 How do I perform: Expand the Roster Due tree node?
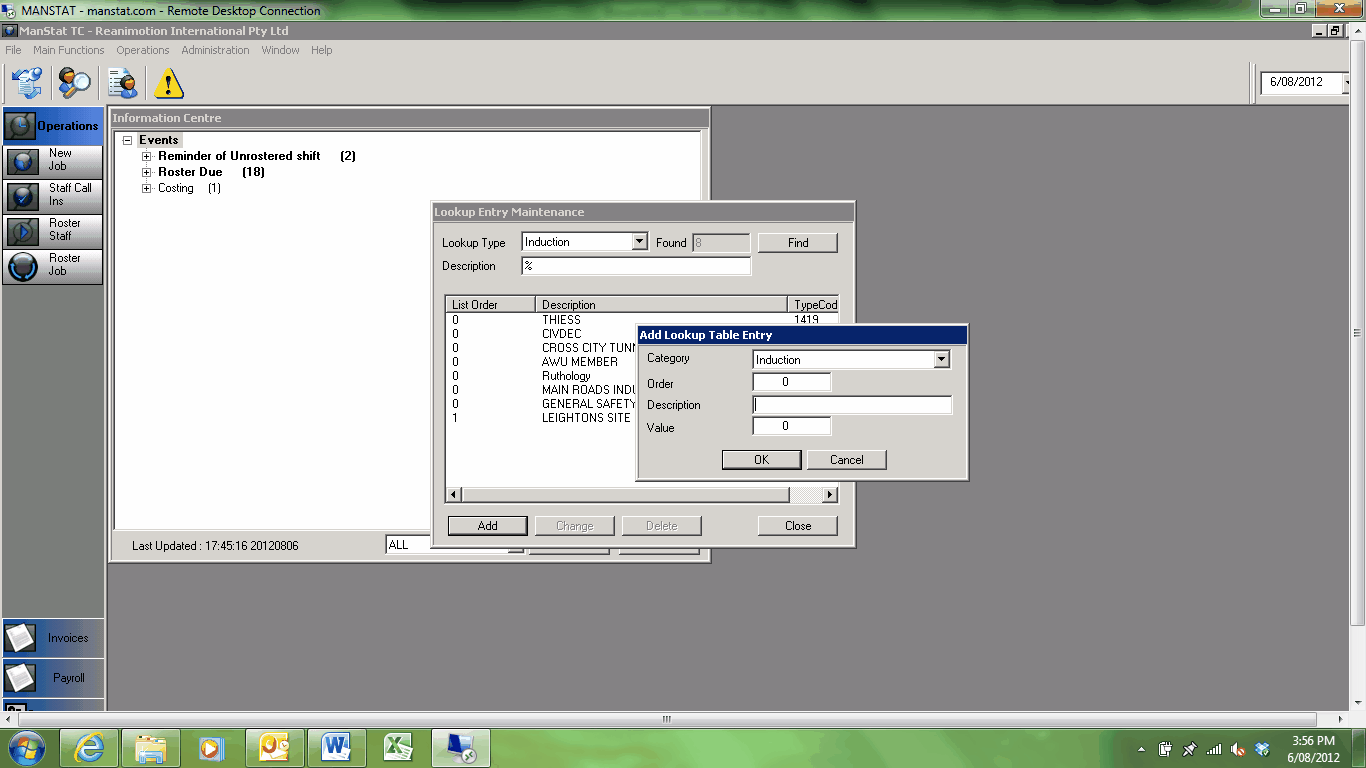(147, 172)
